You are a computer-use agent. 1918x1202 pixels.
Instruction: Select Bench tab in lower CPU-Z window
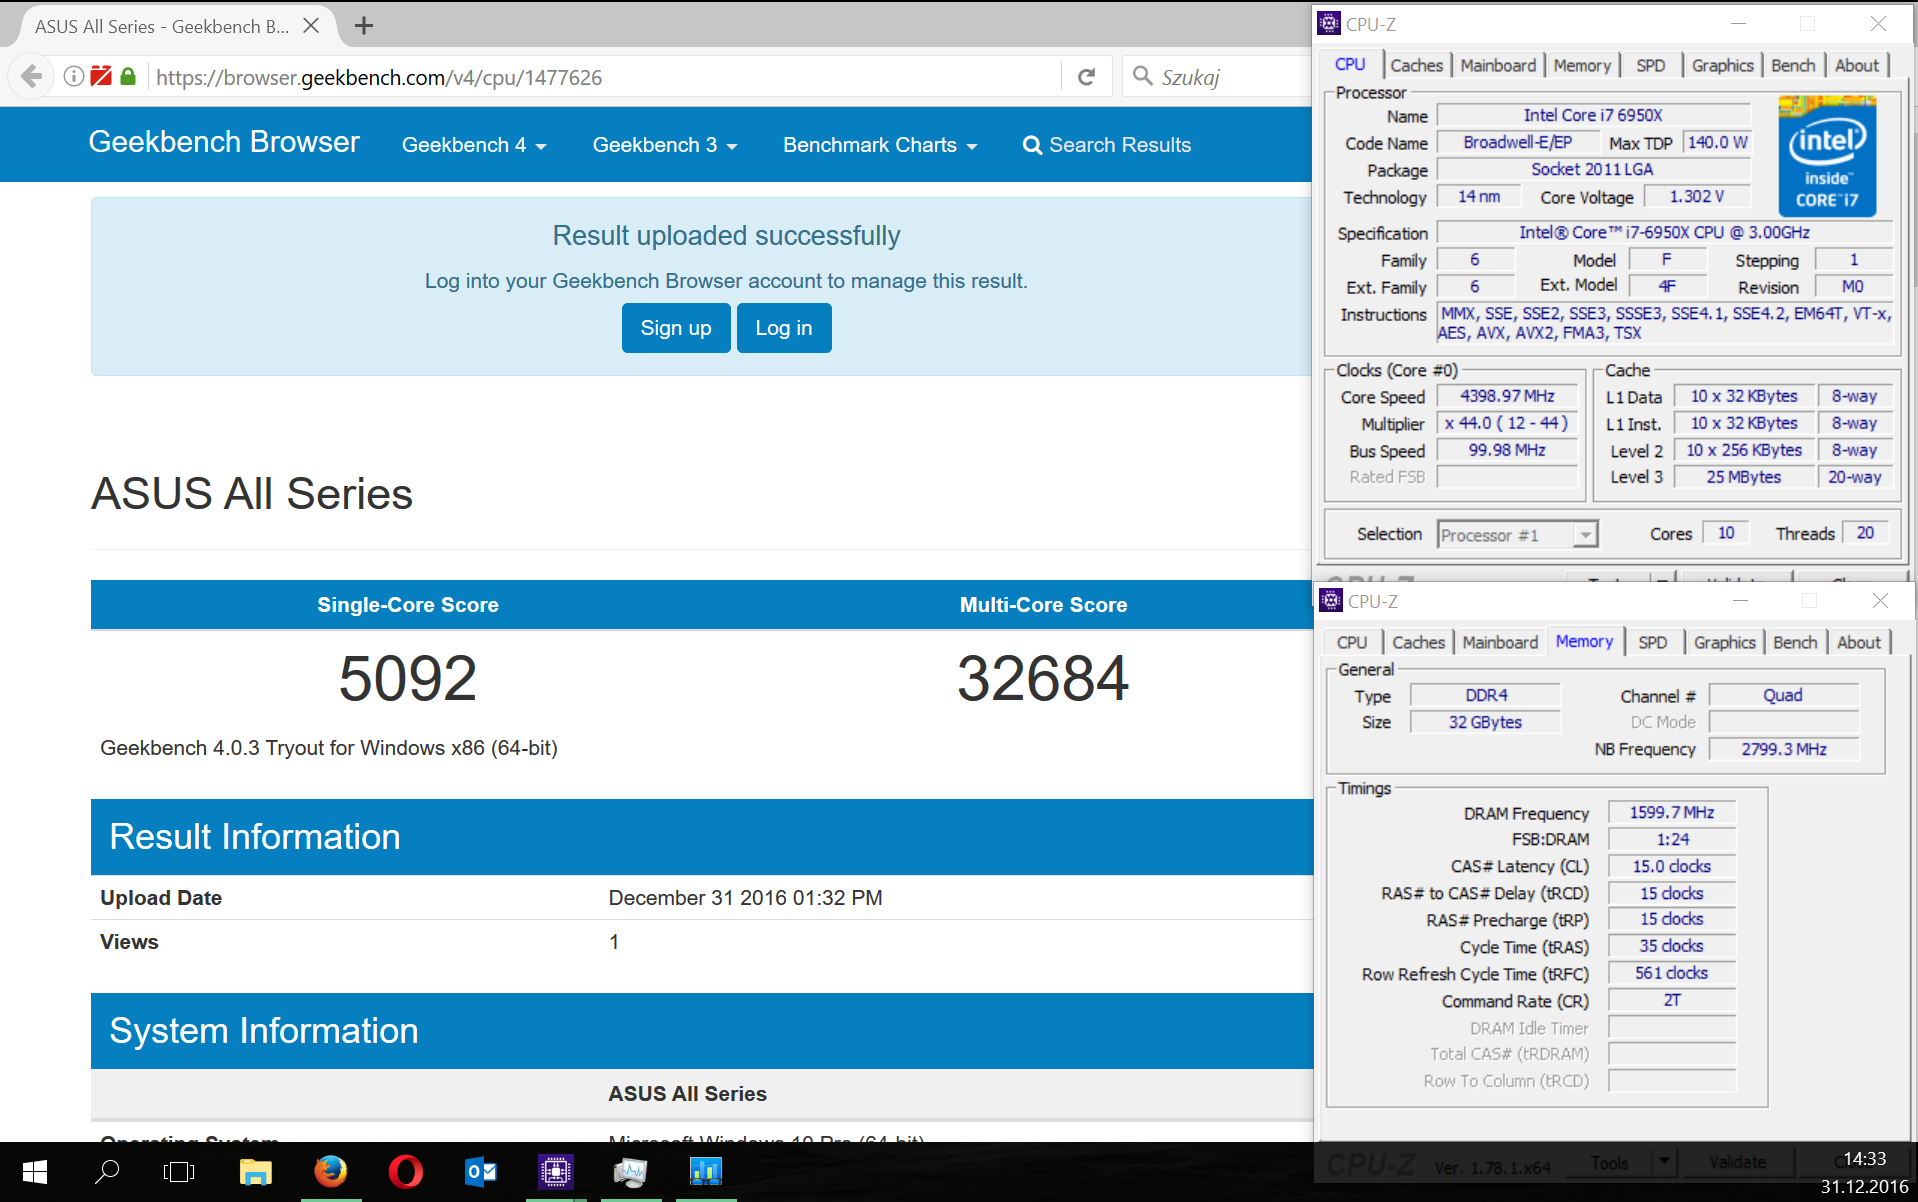pyautogui.click(x=1795, y=642)
